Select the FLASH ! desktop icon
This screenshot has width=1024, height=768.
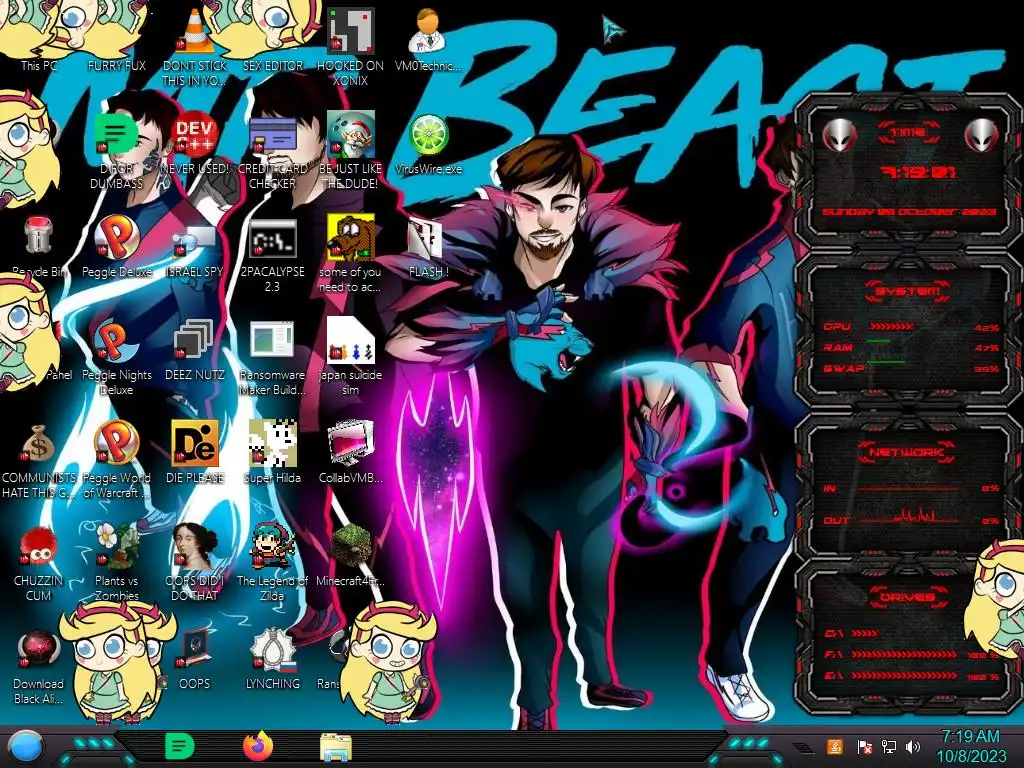point(425,238)
